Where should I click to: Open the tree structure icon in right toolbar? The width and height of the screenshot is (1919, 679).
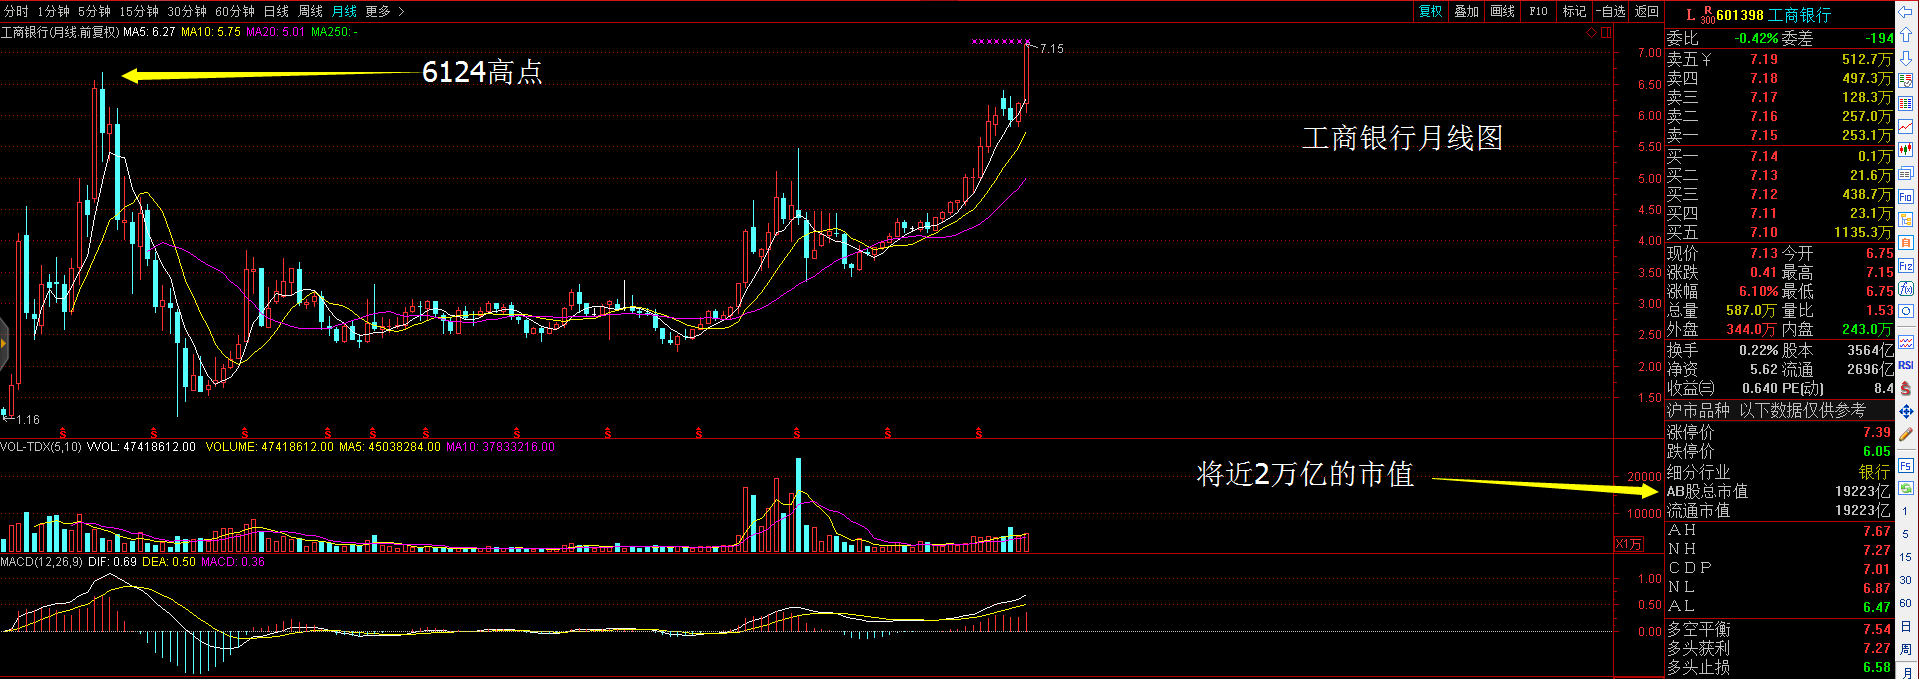(x=1906, y=220)
